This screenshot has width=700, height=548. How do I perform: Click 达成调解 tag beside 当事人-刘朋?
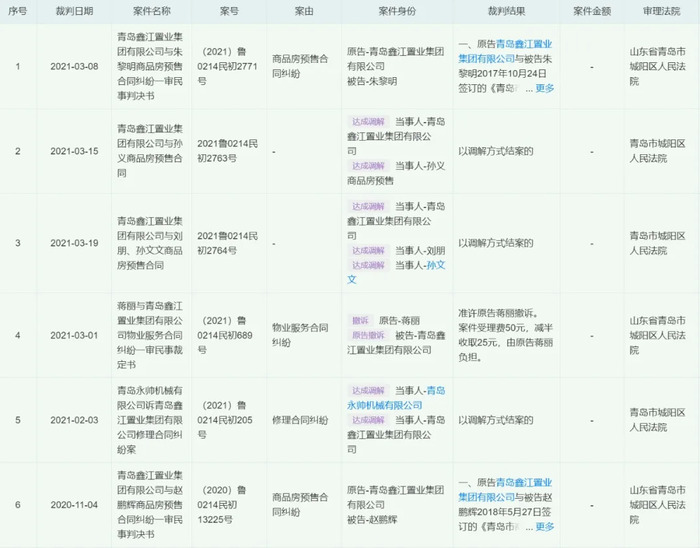click(x=368, y=250)
